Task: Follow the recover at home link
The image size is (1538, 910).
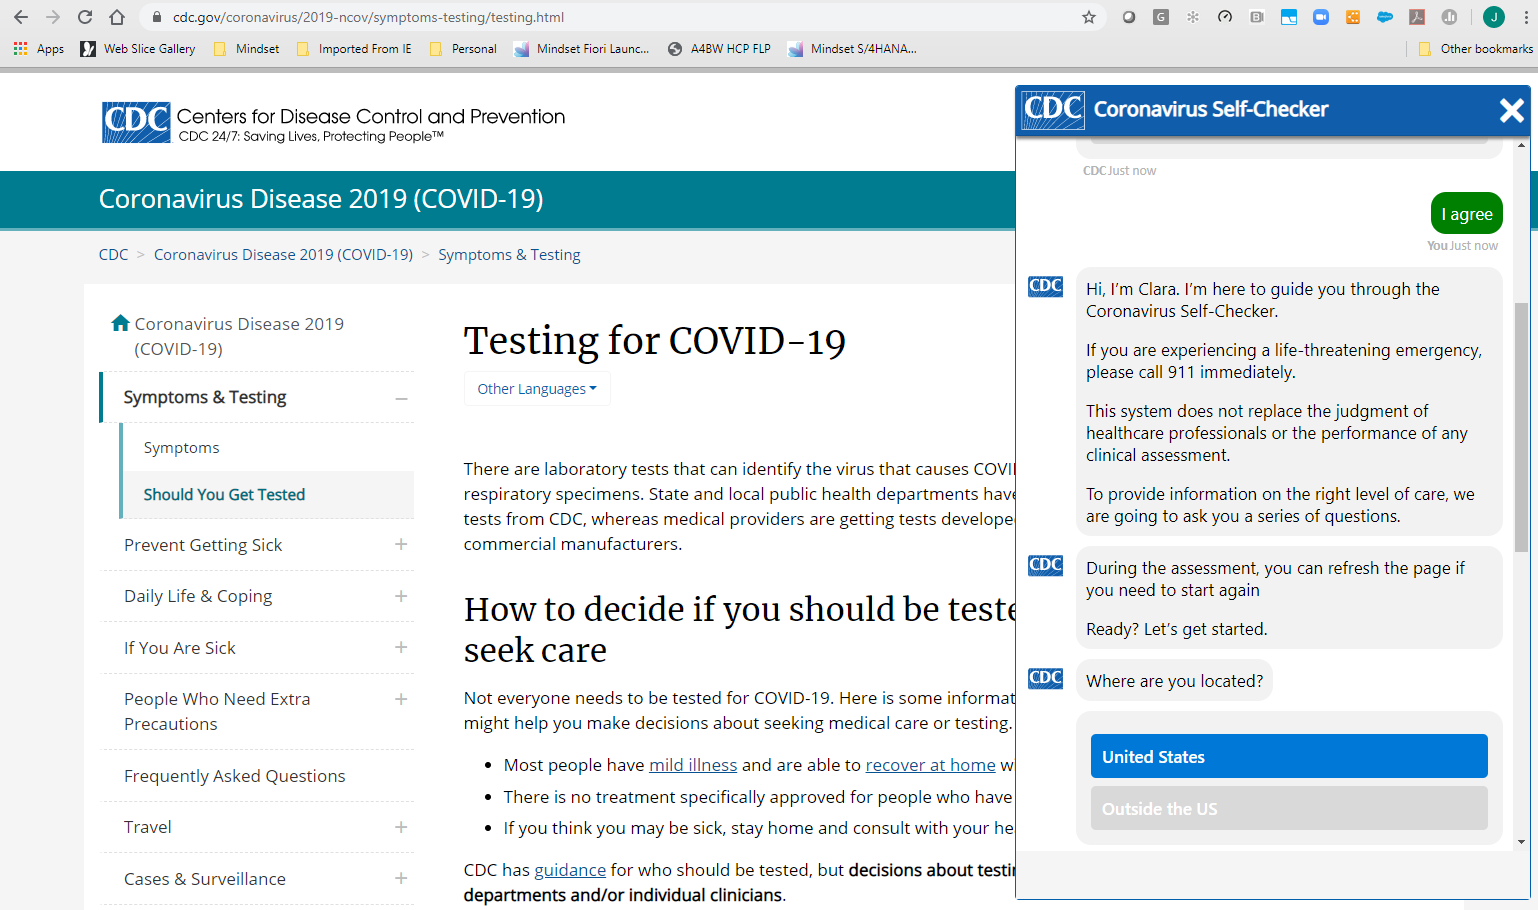Action: (x=930, y=765)
